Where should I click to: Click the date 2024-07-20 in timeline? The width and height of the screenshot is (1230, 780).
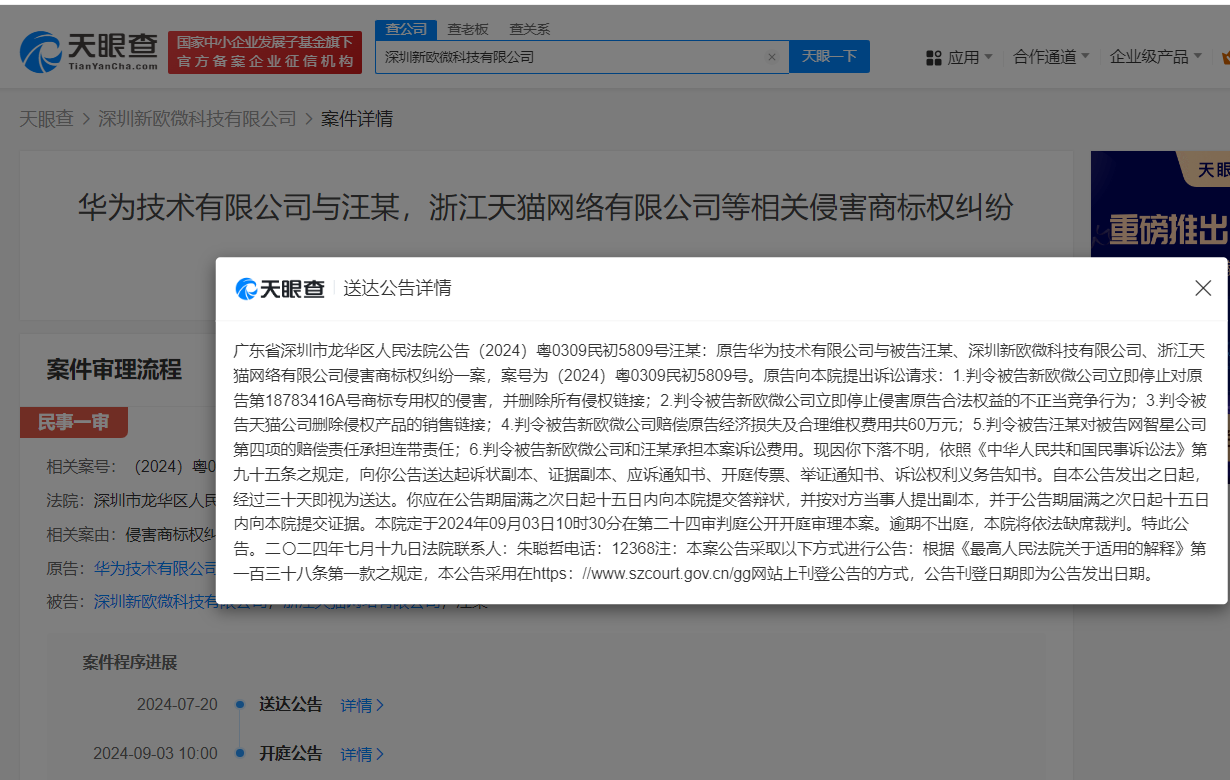click(x=177, y=705)
